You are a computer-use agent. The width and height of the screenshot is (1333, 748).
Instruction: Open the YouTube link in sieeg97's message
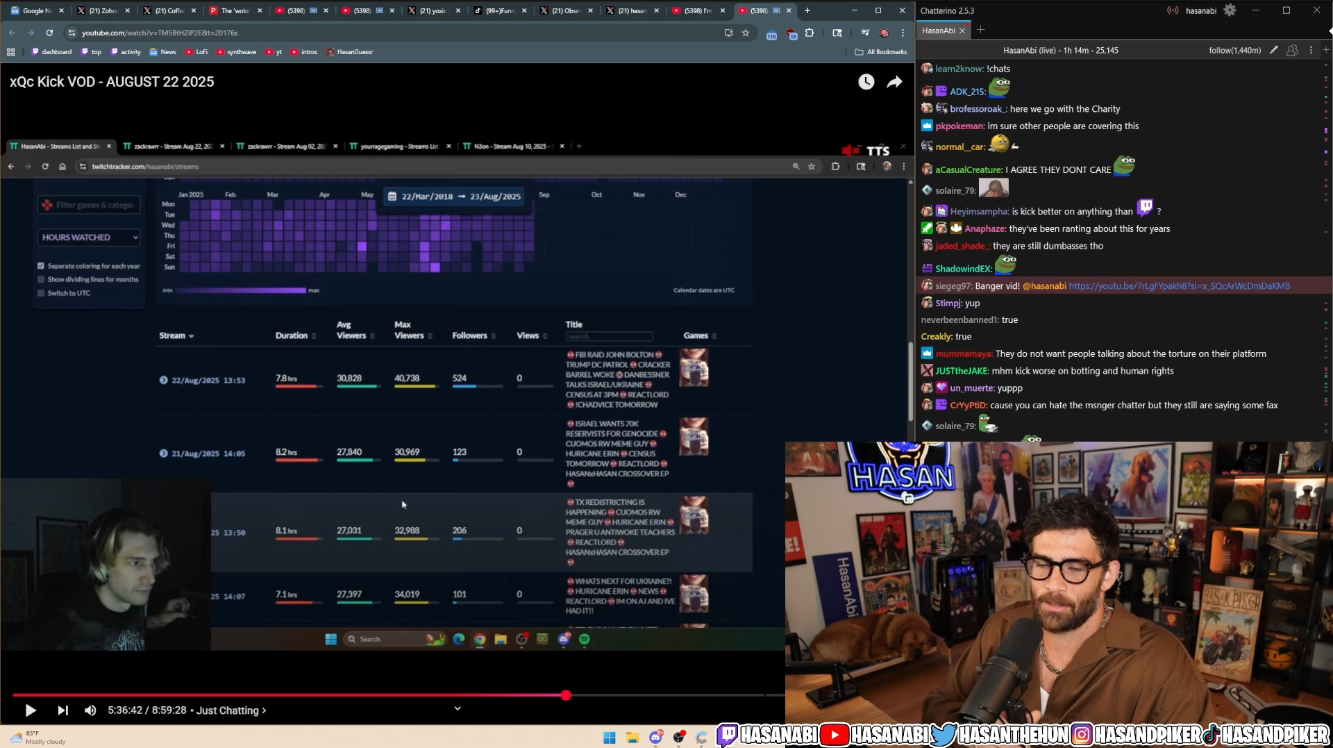click(1179, 286)
